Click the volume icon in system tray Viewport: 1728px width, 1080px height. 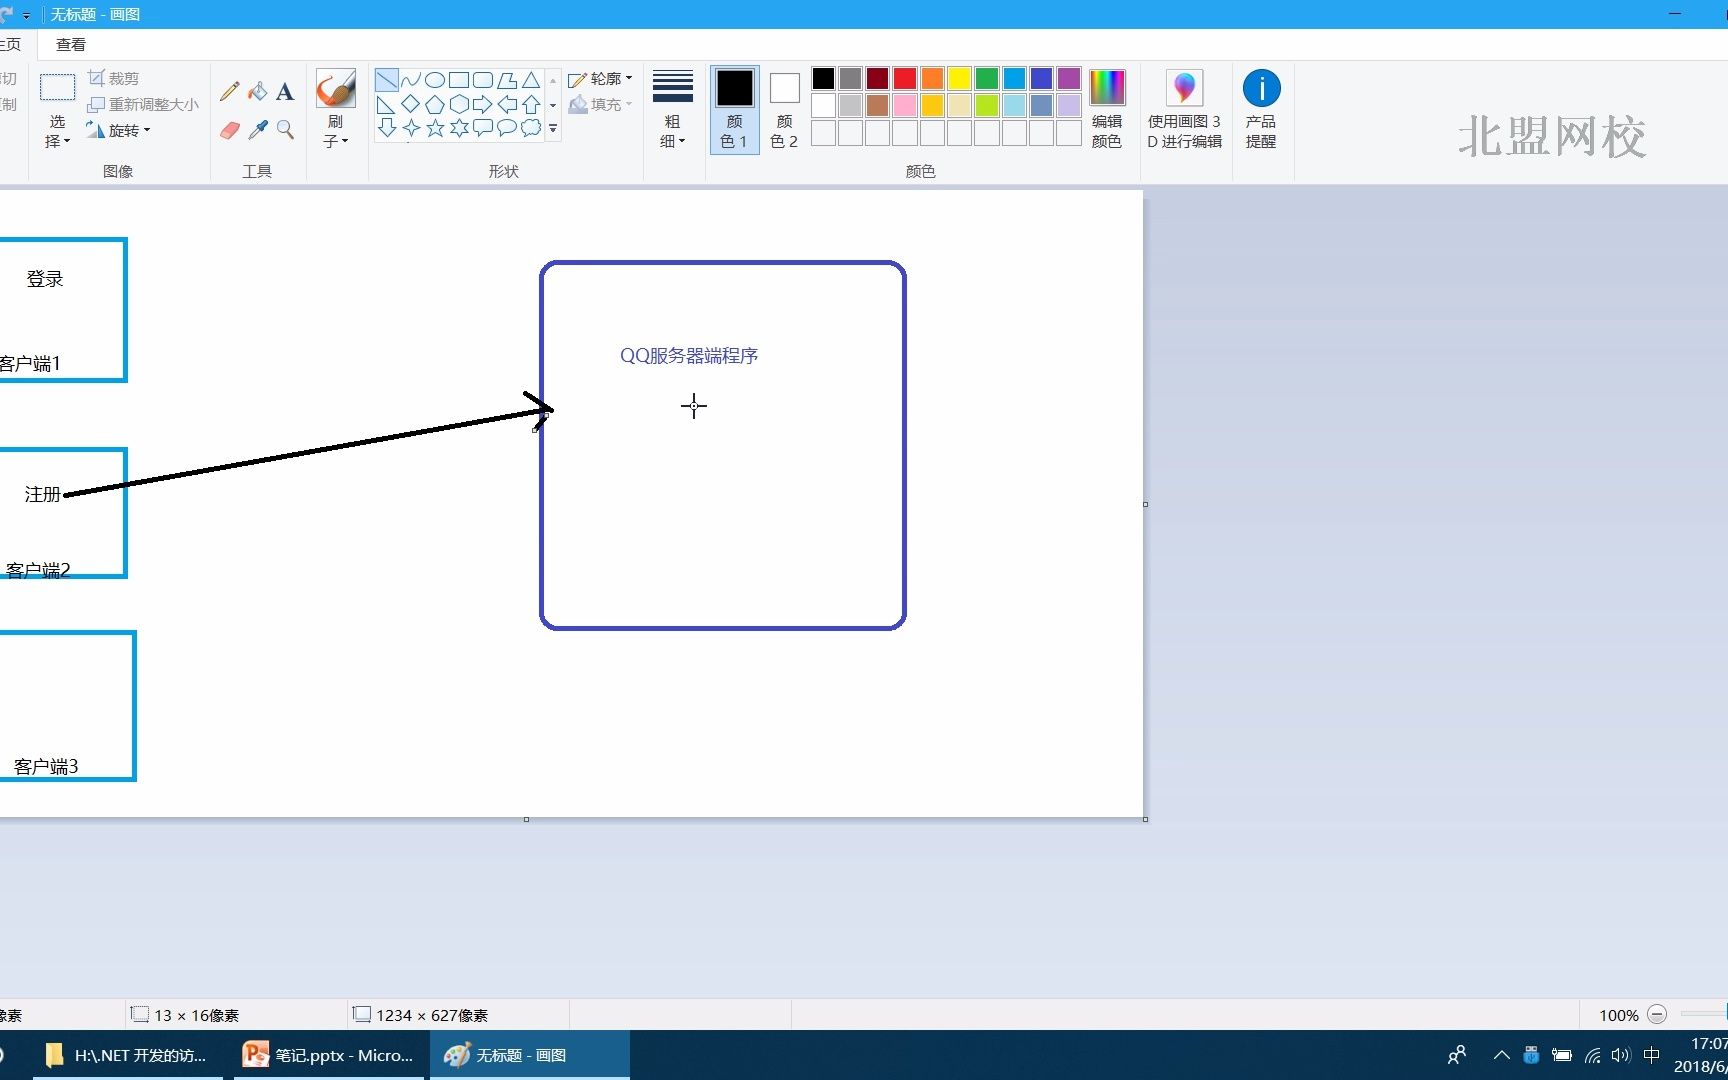point(1621,1055)
